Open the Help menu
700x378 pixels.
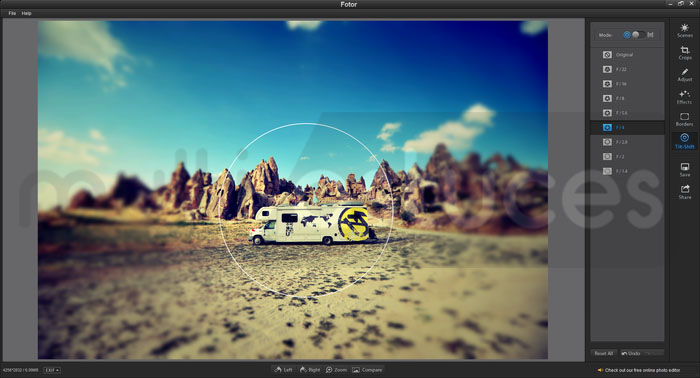tap(26, 13)
